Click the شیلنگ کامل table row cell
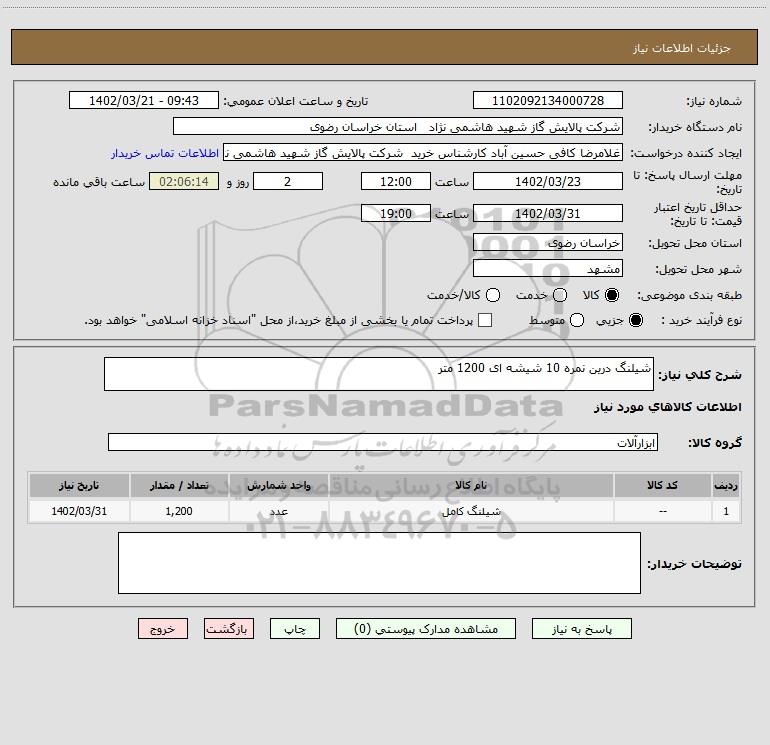Image resolution: width=770 pixels, height=745 pixels. [471, 511]
